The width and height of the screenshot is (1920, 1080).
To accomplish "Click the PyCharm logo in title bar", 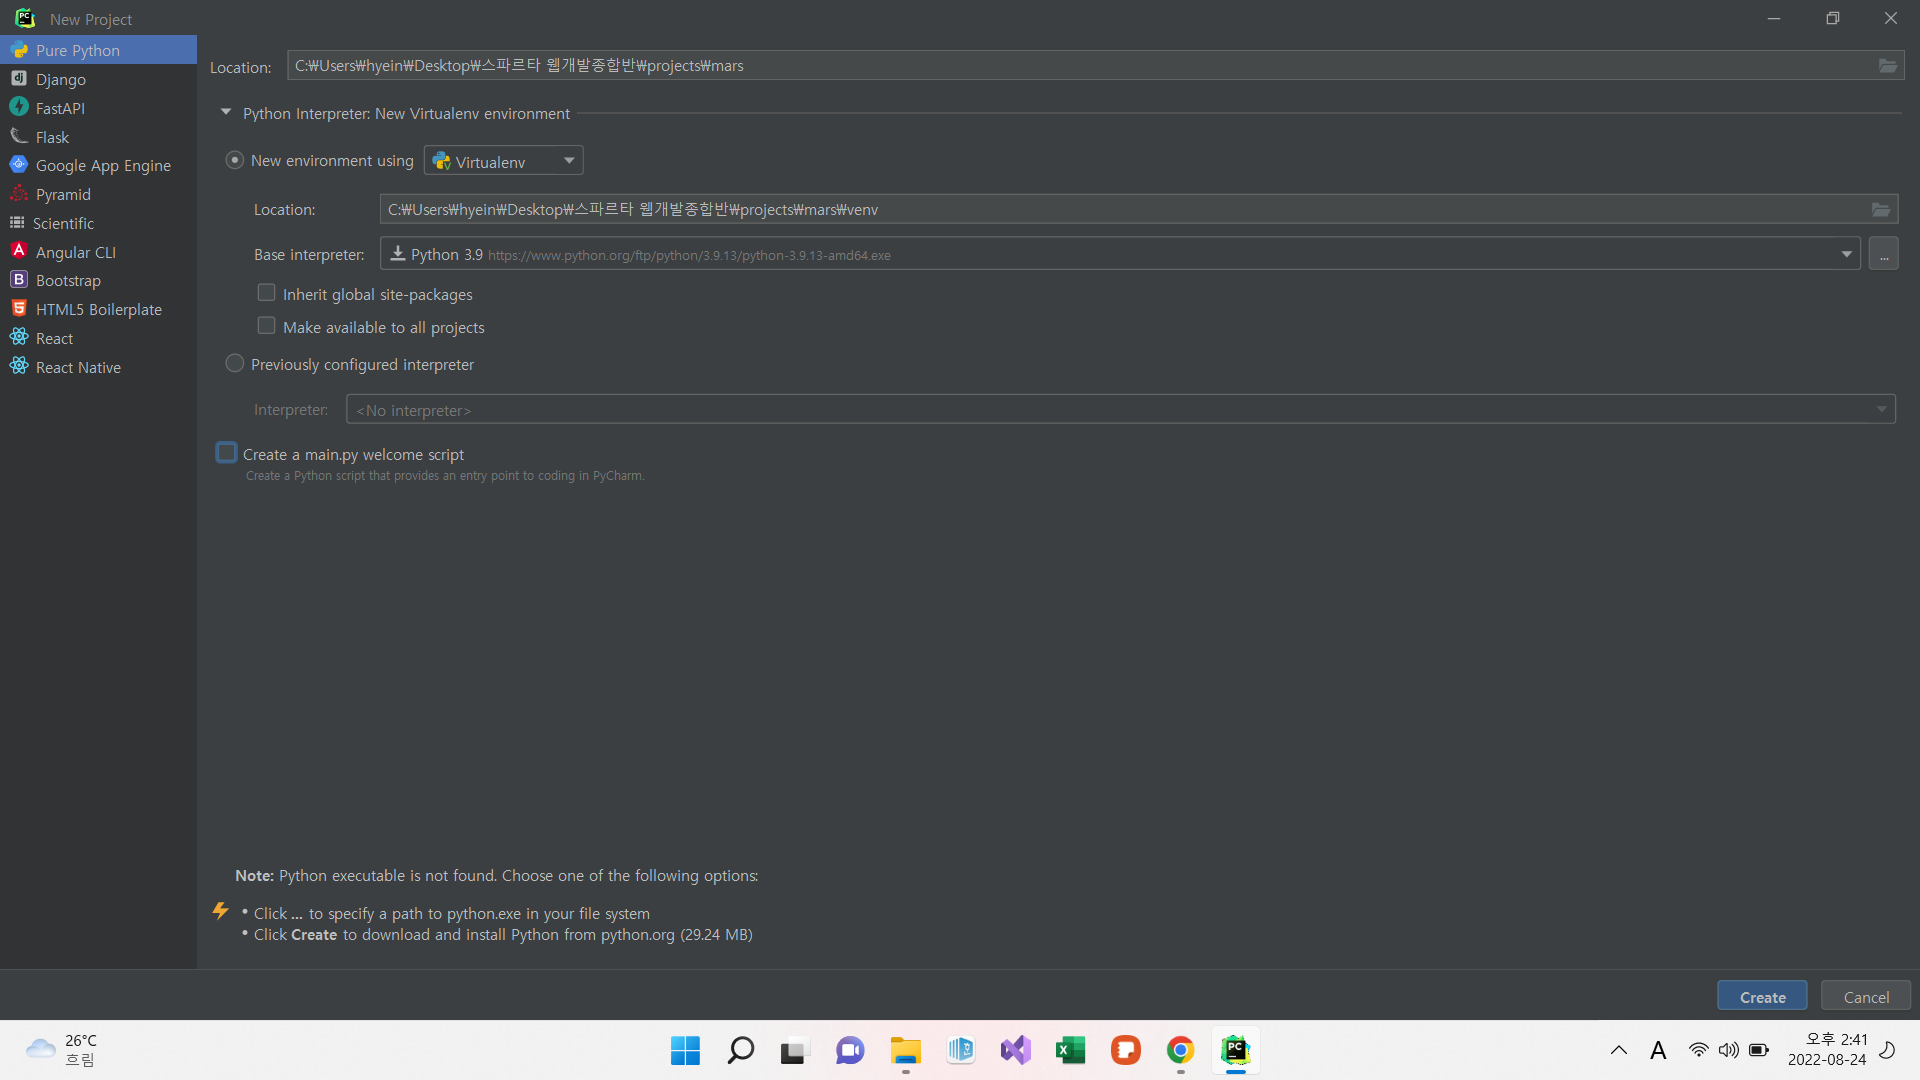I will coord(25,18).
